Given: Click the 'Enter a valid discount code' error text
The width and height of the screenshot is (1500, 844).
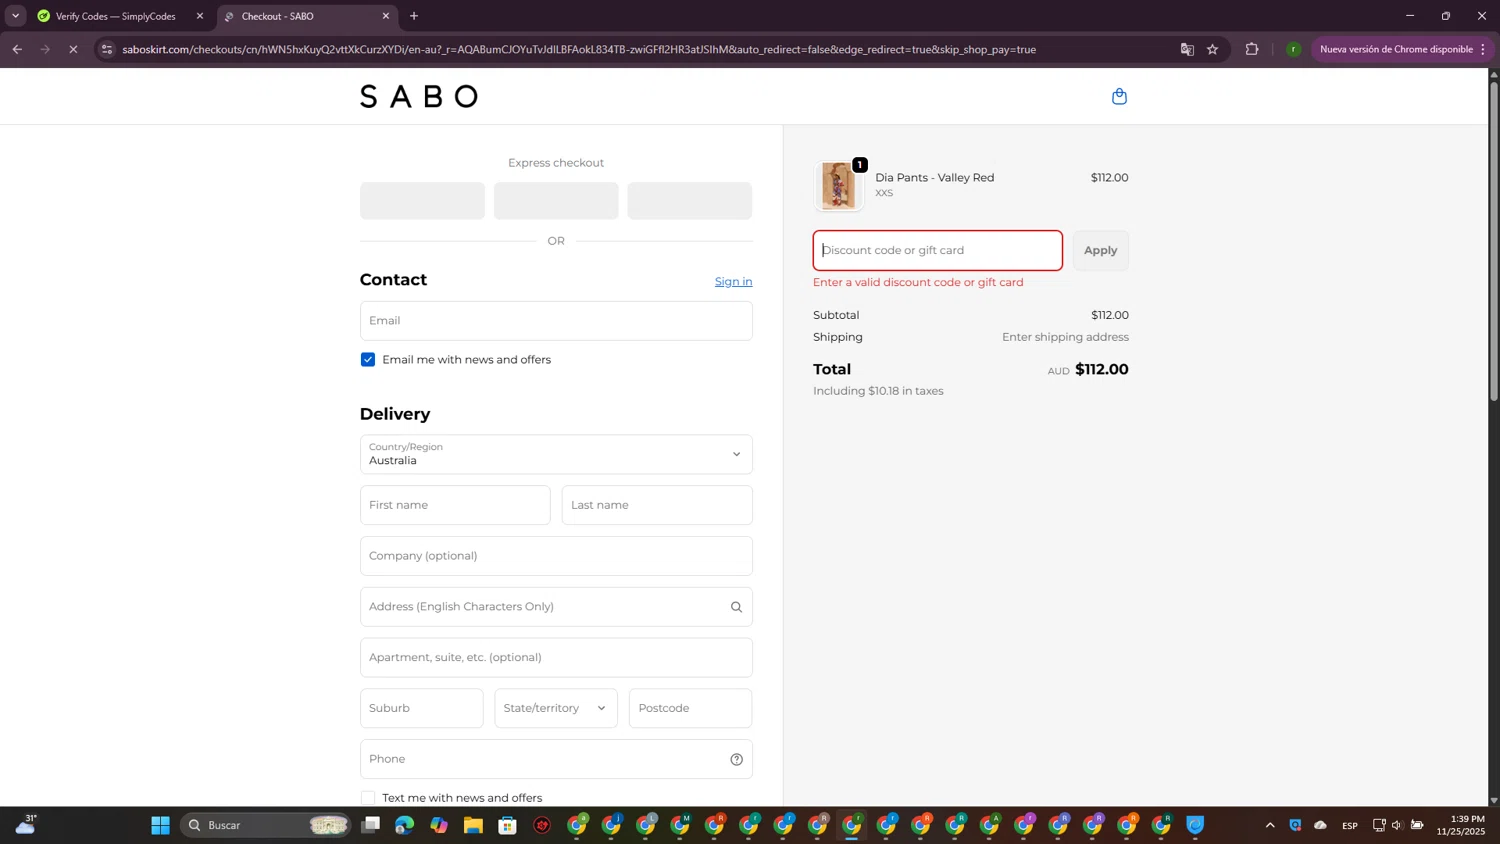Looking at the screenshot, I should coord(918,282).
